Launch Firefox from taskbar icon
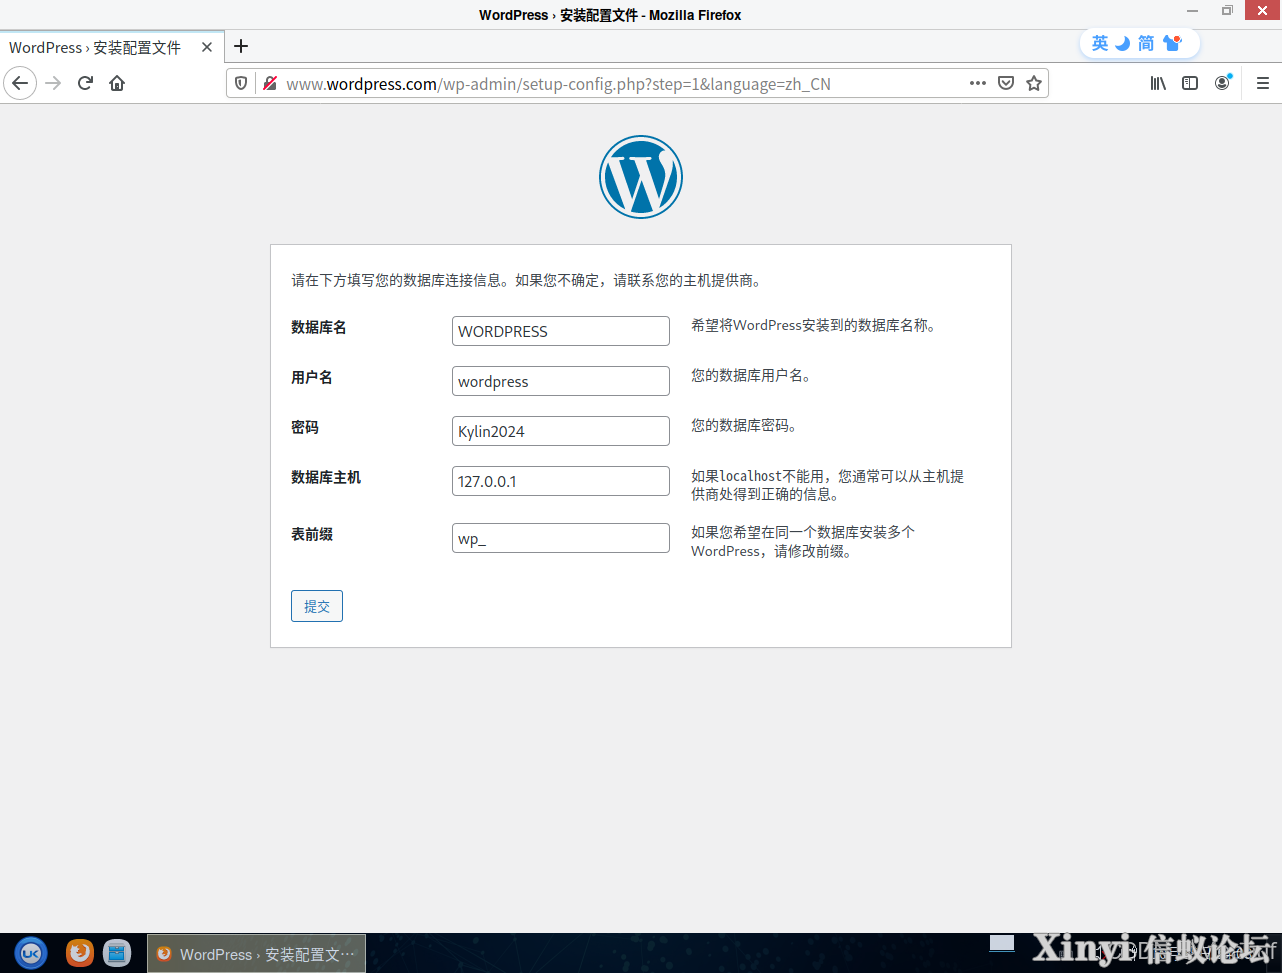1282x973 pixels. 80,953
